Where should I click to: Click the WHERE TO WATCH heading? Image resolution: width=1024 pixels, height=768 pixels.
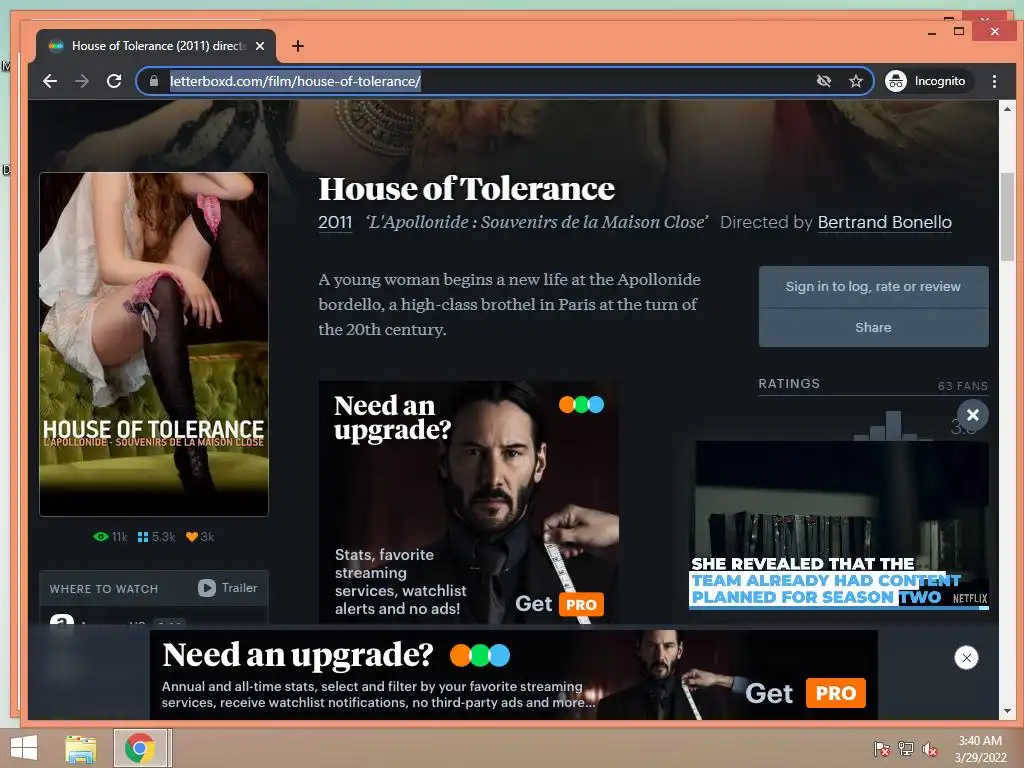pyautogui.click(x=104, y=588)
